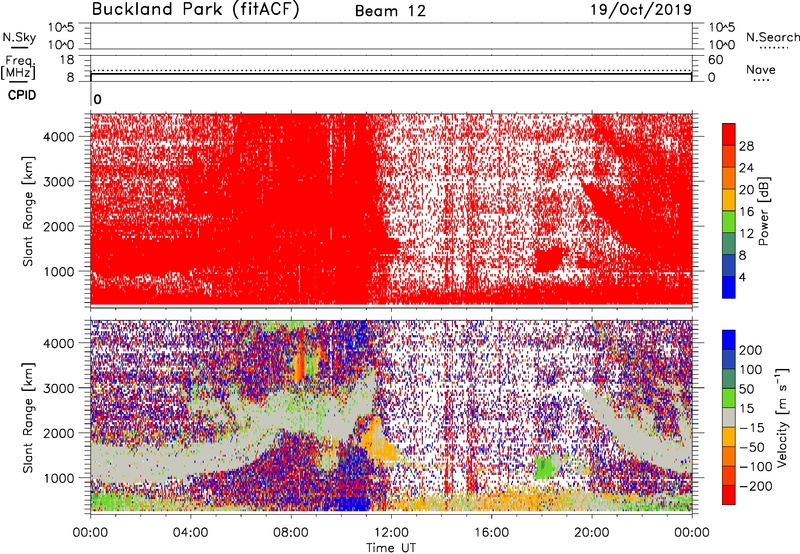Click the red top of power colorbar
This screenshot has width=800, height=554.
[729, 132]
